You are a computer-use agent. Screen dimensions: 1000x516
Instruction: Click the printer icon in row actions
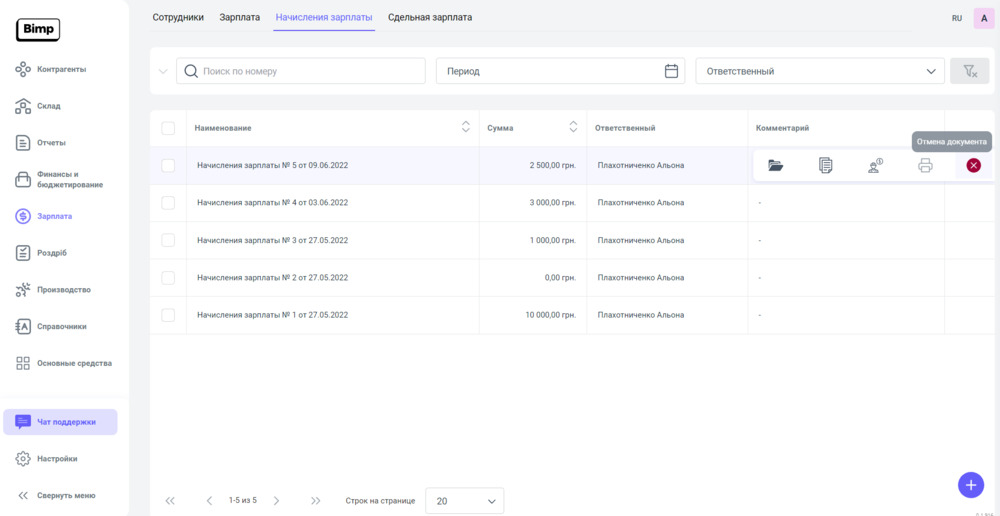(925, 166)
